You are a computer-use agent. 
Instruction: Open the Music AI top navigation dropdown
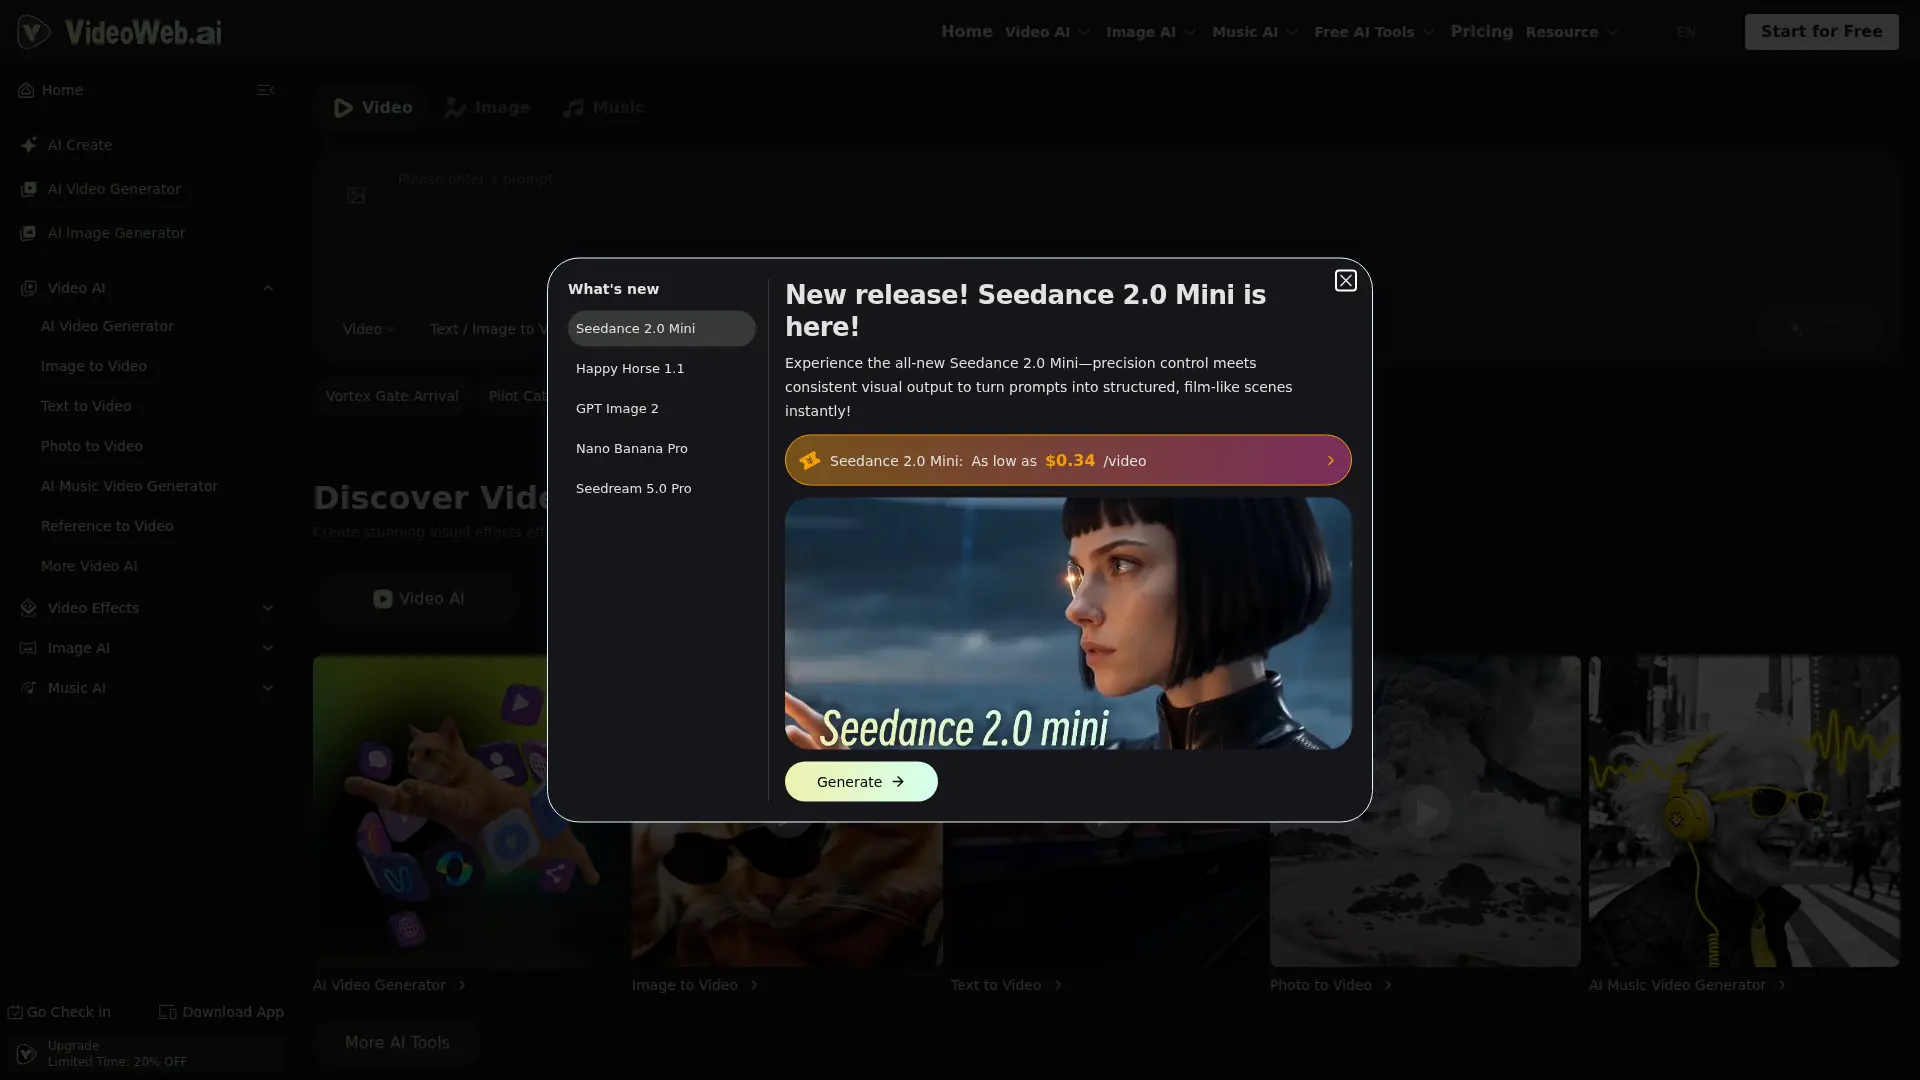point(1255,32)
